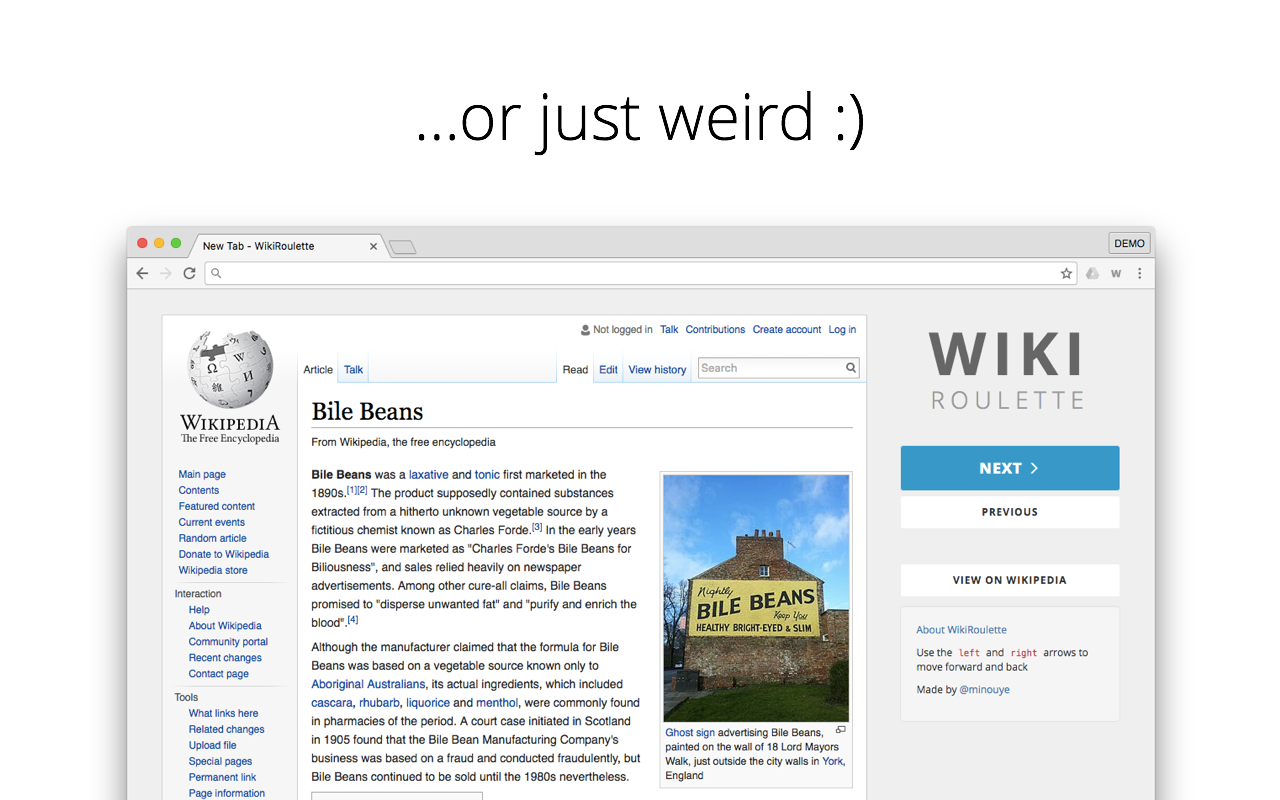
Task: Open a new tab in the browser
Action: (403, 247)
